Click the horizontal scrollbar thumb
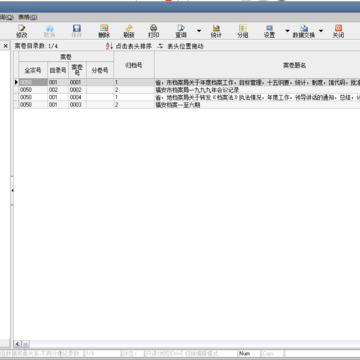This screenshot has height=360, width=360. point(26,344)
